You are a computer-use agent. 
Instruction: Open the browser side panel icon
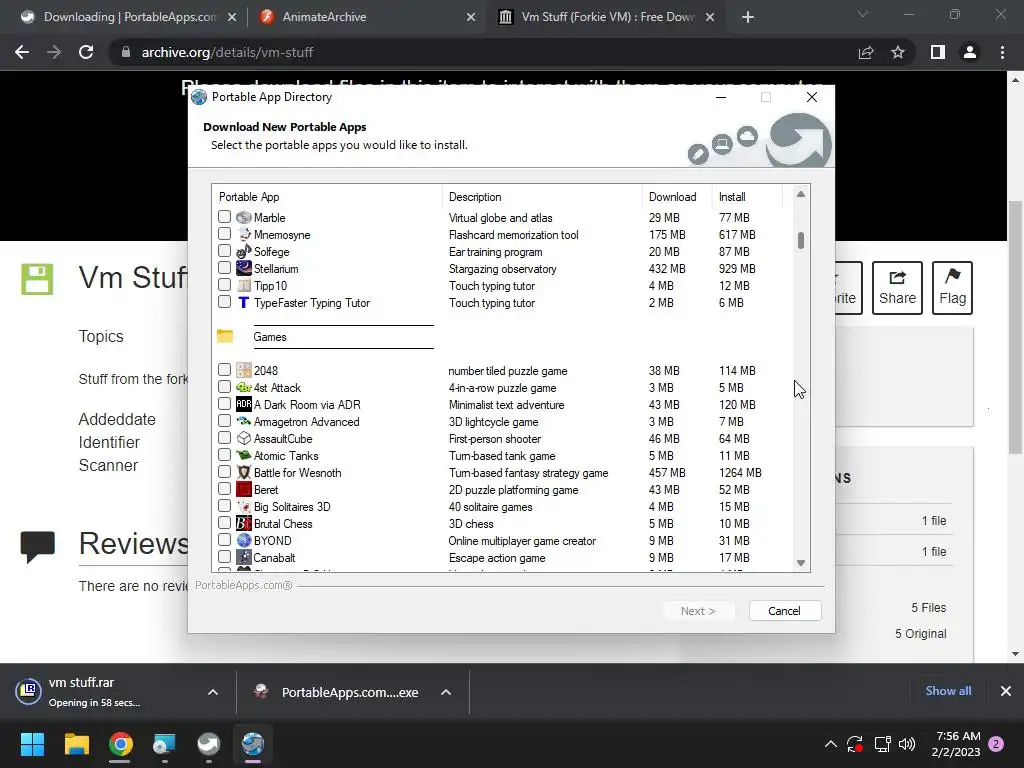(x=938, y=52)
